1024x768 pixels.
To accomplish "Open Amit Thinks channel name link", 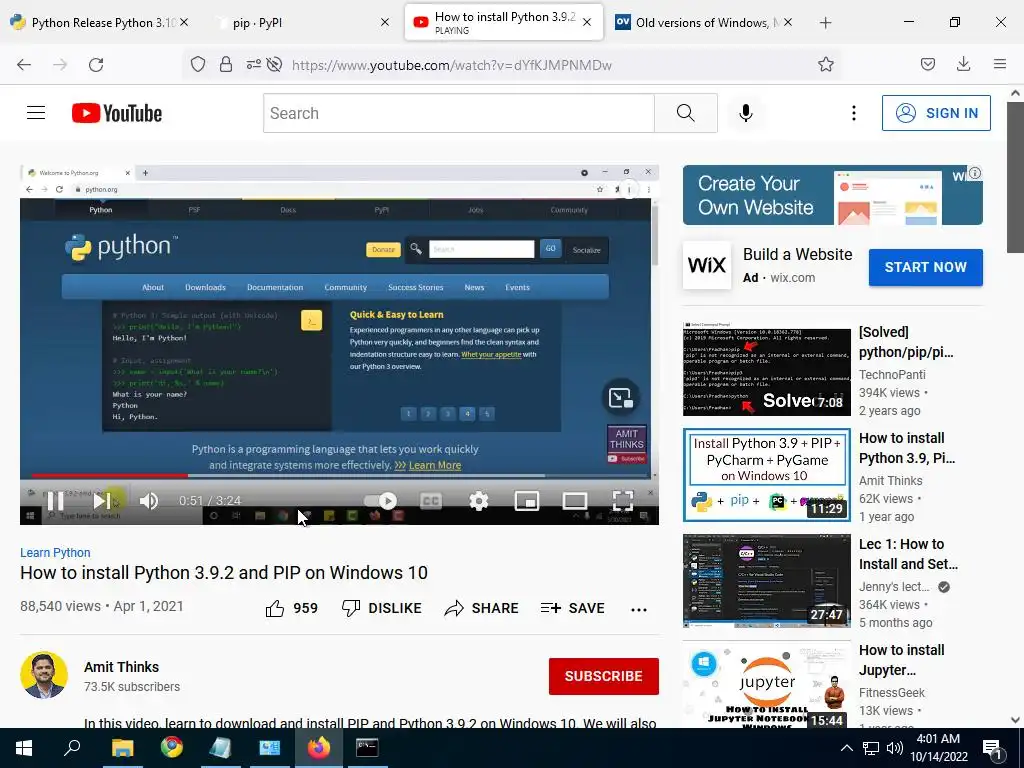I will coord(121,667).
